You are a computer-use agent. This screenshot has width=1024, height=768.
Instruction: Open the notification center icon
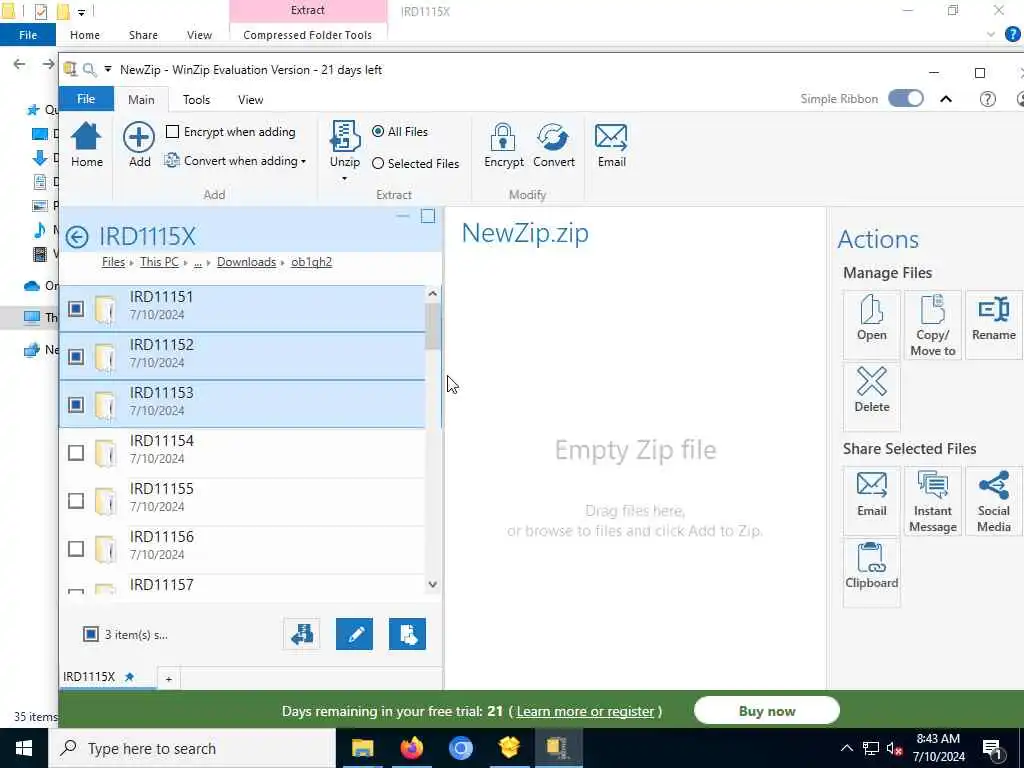pyautogui.click(x=992, y=748)
